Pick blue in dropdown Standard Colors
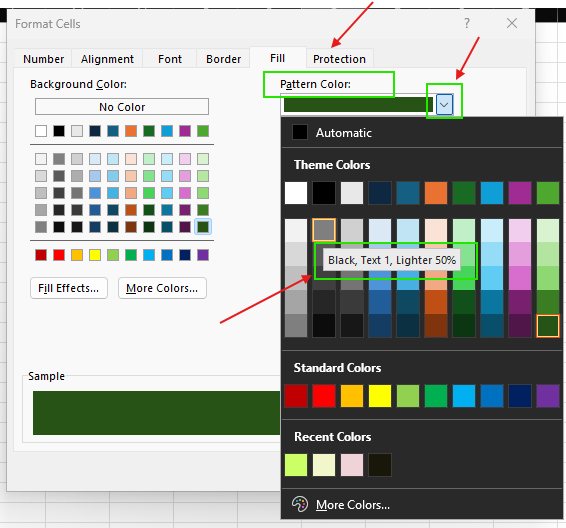566x528 pixels. [492, 396]
